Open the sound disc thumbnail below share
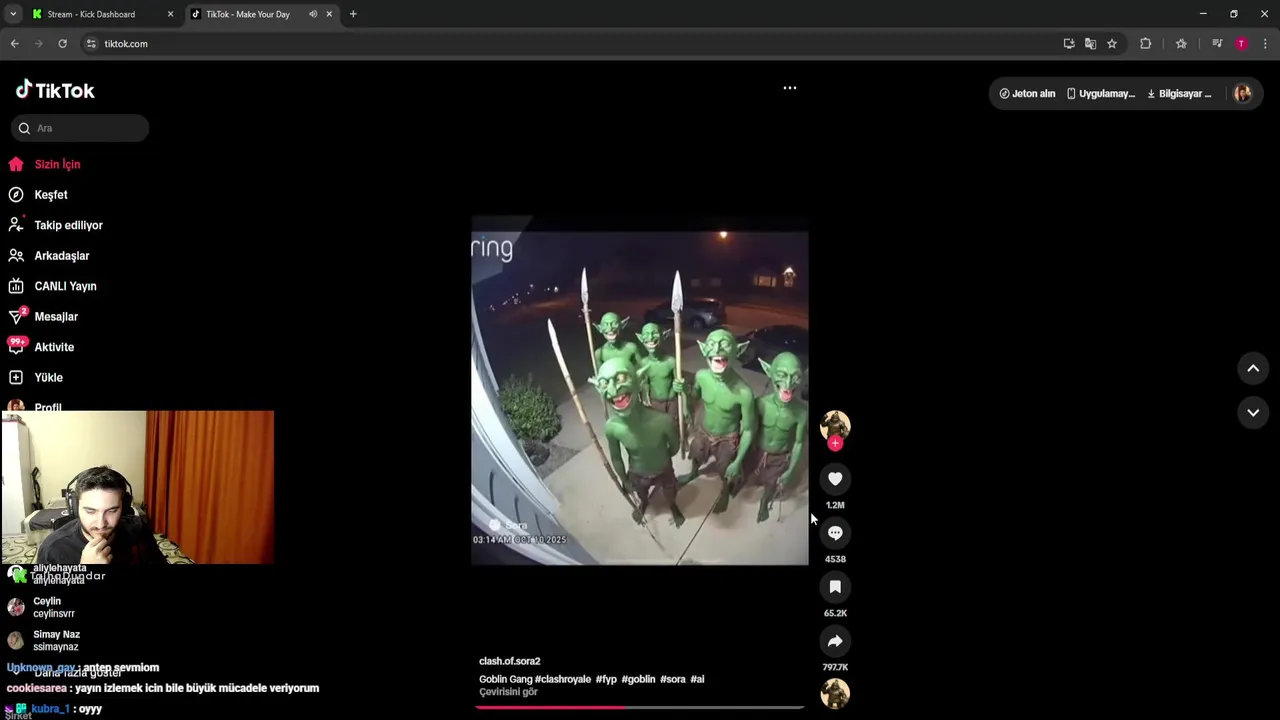The height and width of the screenshot is (720, 1280). click(835, 693)
